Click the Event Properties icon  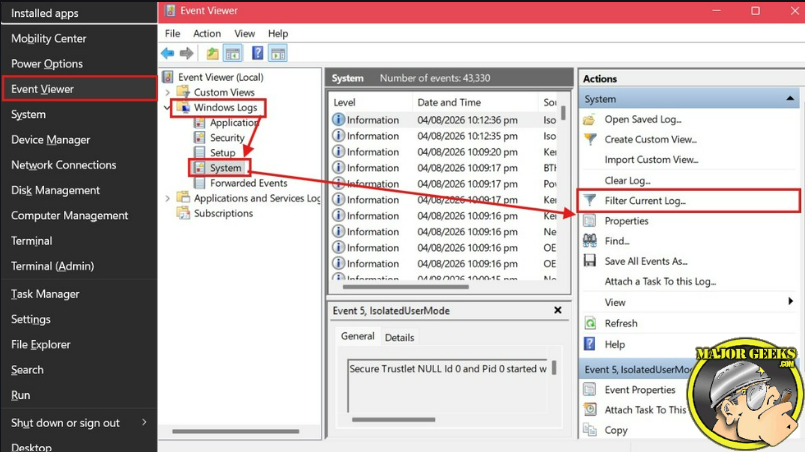pos(590,389)
